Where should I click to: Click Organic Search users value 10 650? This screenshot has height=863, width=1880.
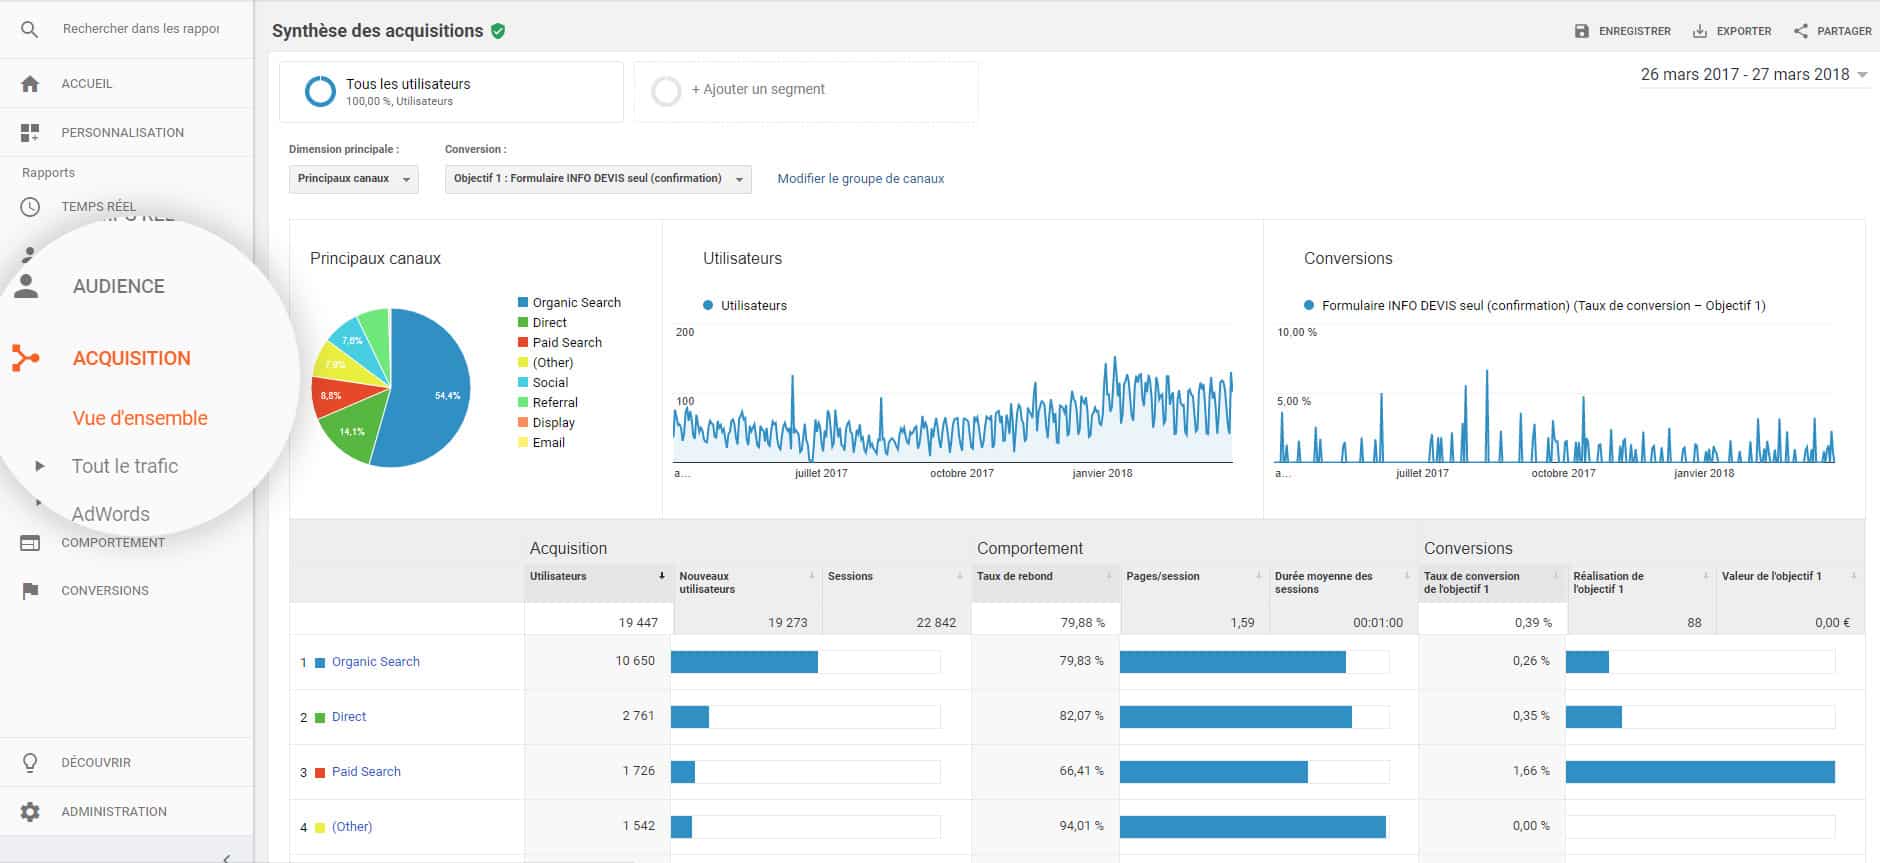point(635,661)
